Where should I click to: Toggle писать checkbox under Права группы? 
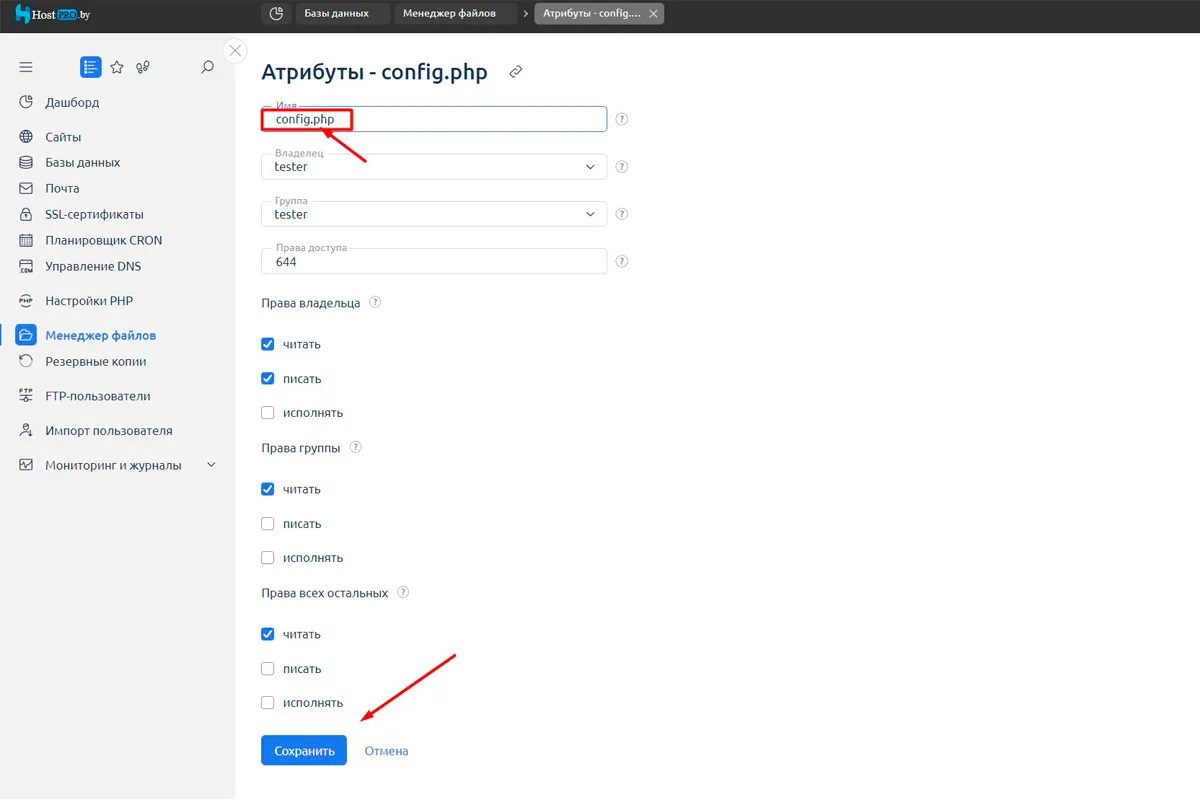click(x=268, y=524)
